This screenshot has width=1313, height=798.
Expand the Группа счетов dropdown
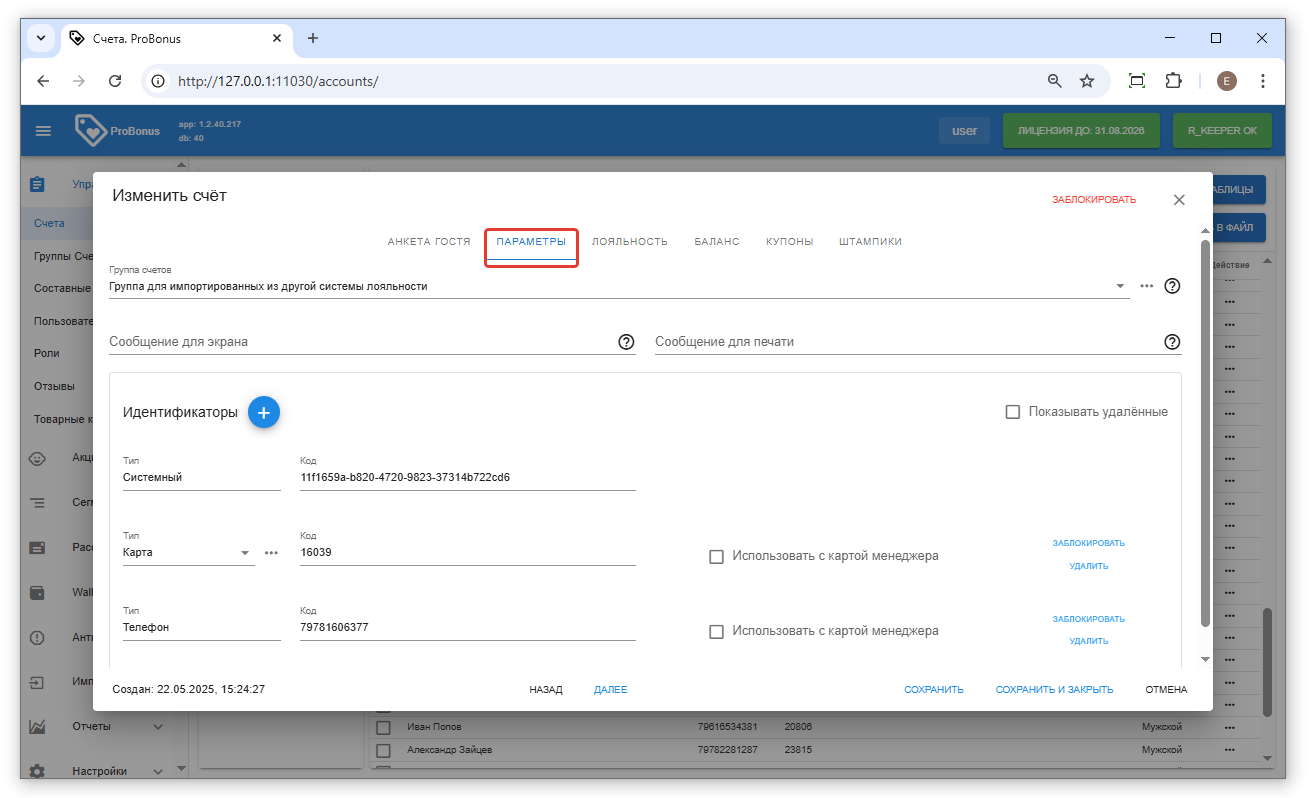point(1120,286)
